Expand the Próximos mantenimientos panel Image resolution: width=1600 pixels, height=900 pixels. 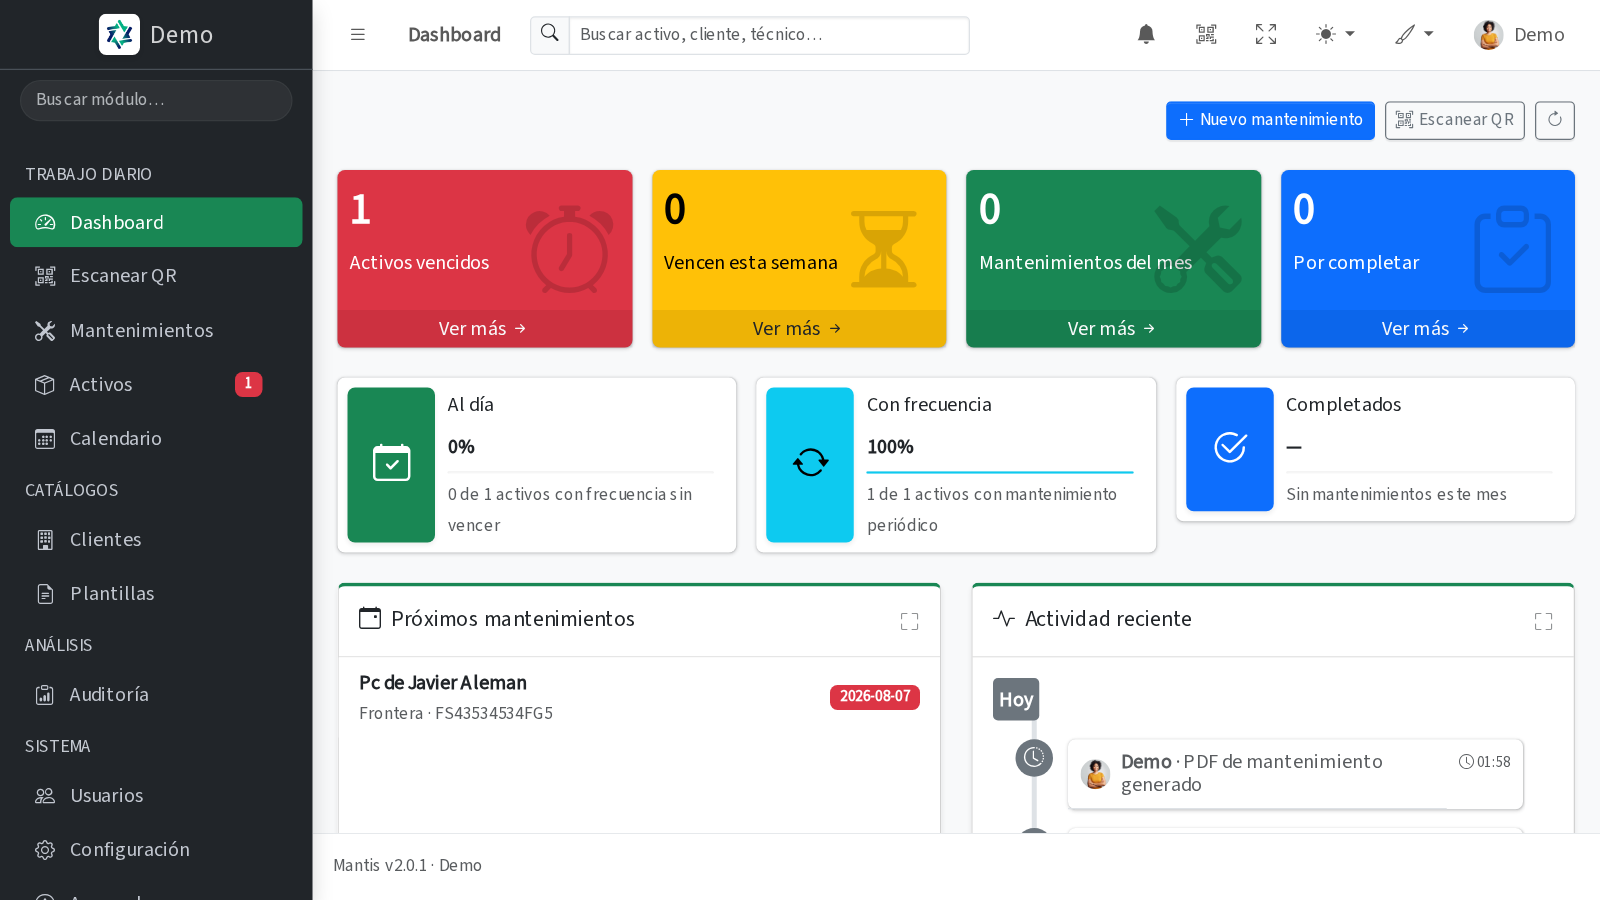(x=909, y=621)
